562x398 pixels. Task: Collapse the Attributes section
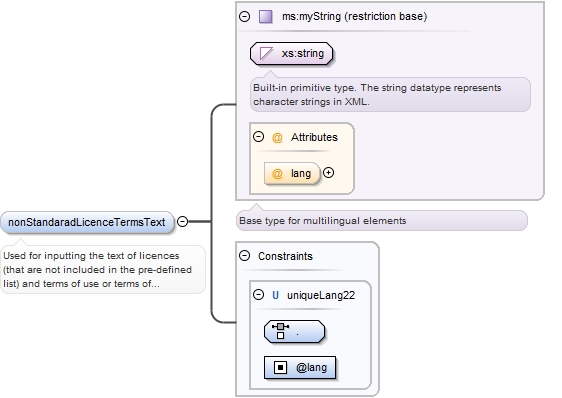pos(258,137)
